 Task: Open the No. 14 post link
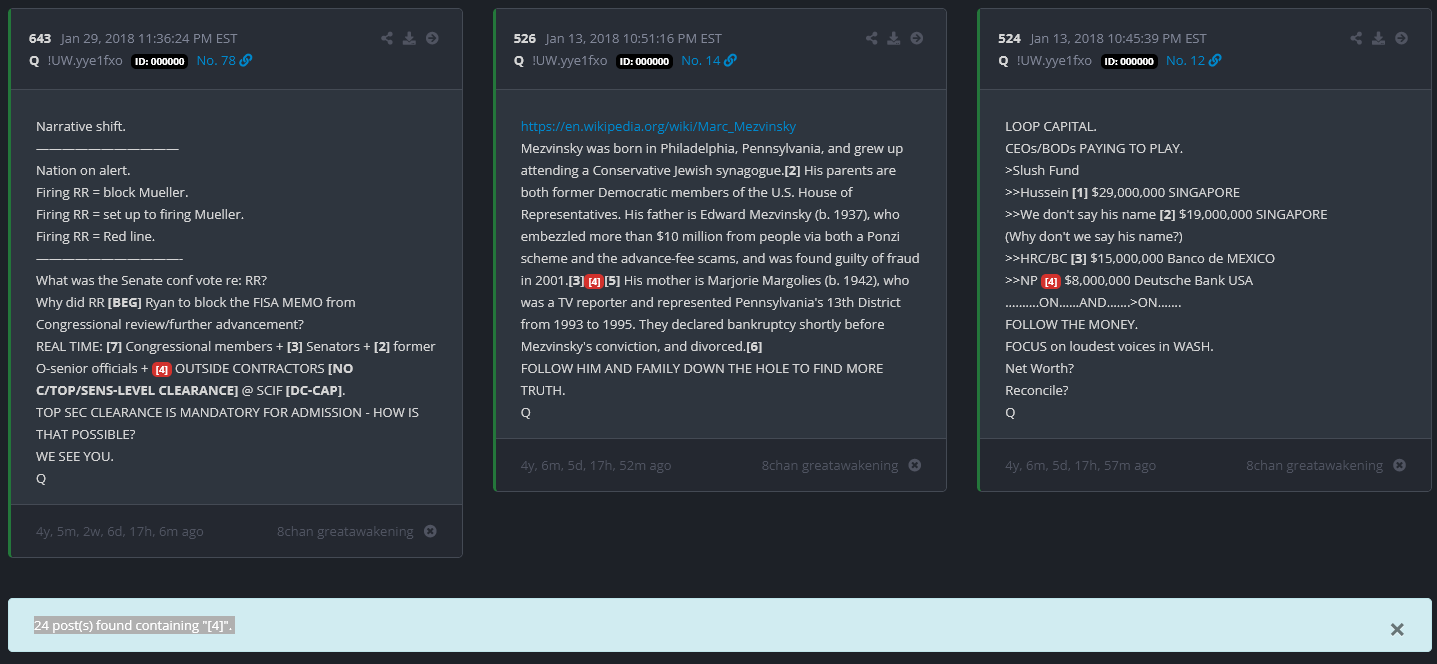pos(708,60)
